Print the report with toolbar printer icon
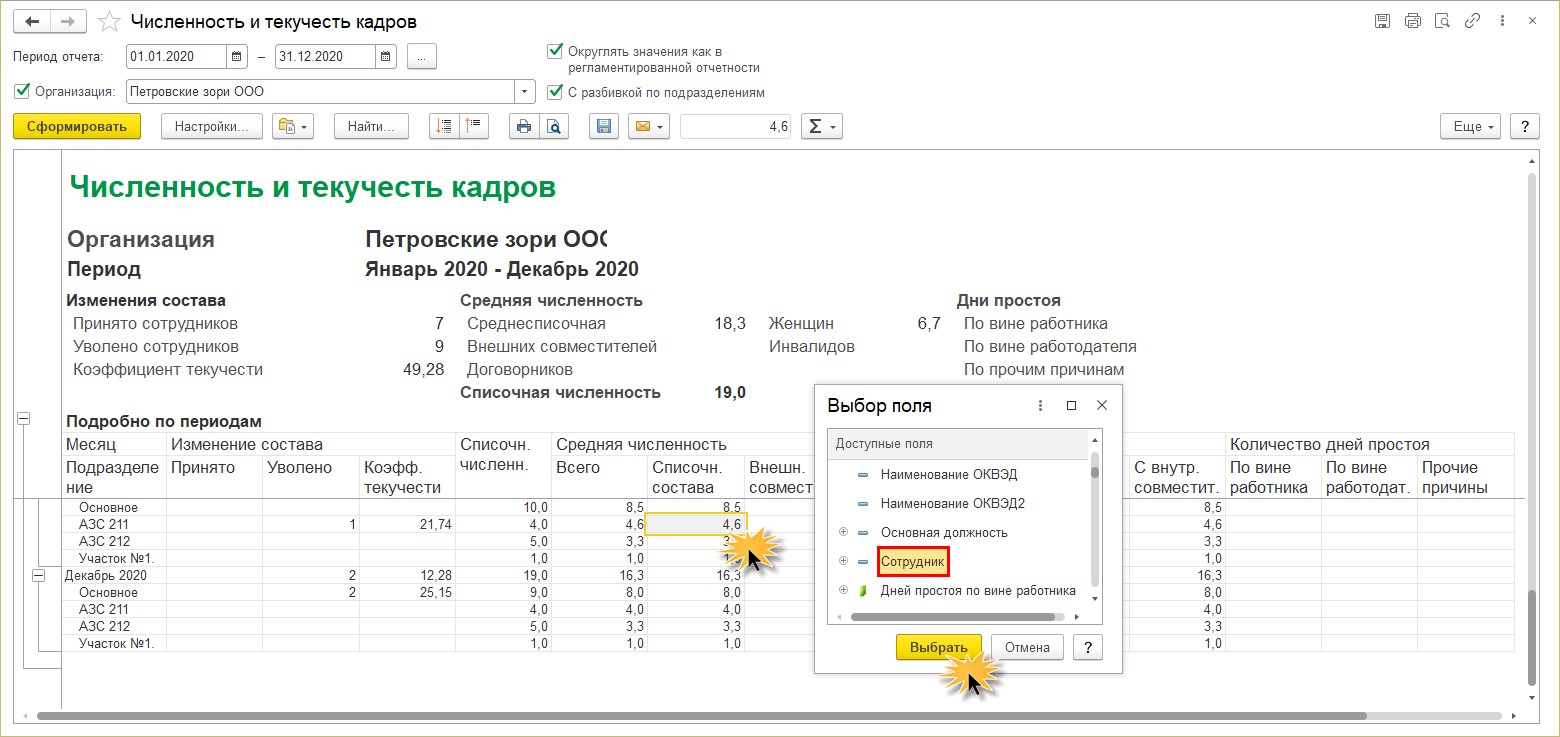The width and height of the screenshot is (1560, 737). [524, 127]
